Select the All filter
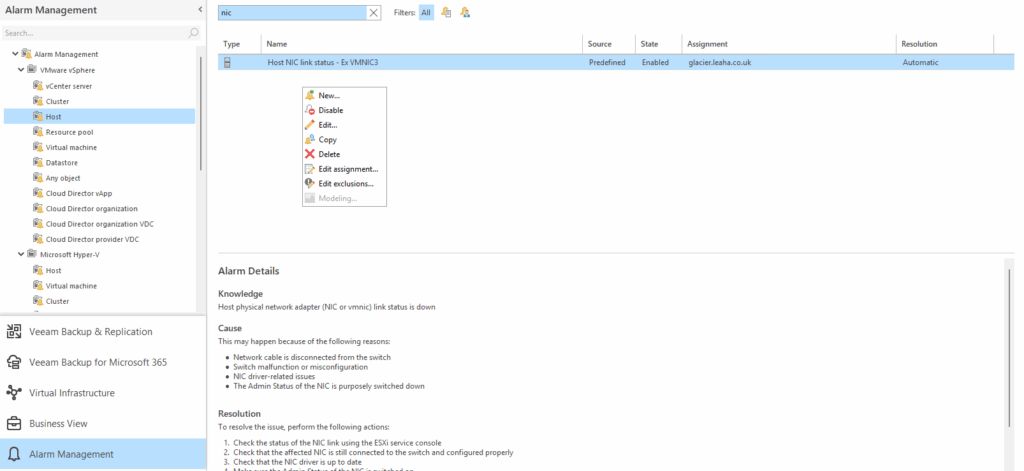The height and width of the screenshot is (471, 1024). [x=426, y=12]
